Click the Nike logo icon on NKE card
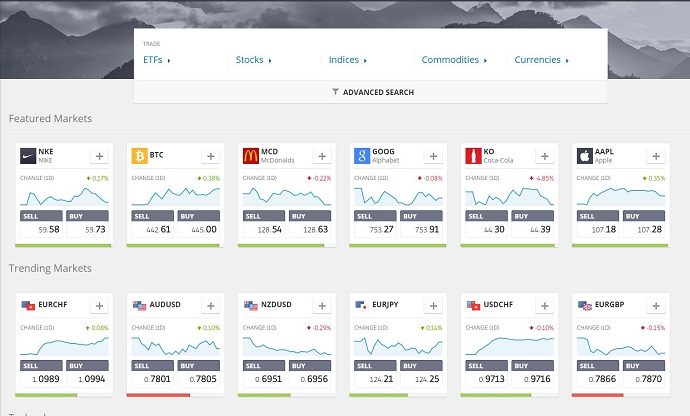The width and height of the screenshot is (690, 416). coord(28,156)
